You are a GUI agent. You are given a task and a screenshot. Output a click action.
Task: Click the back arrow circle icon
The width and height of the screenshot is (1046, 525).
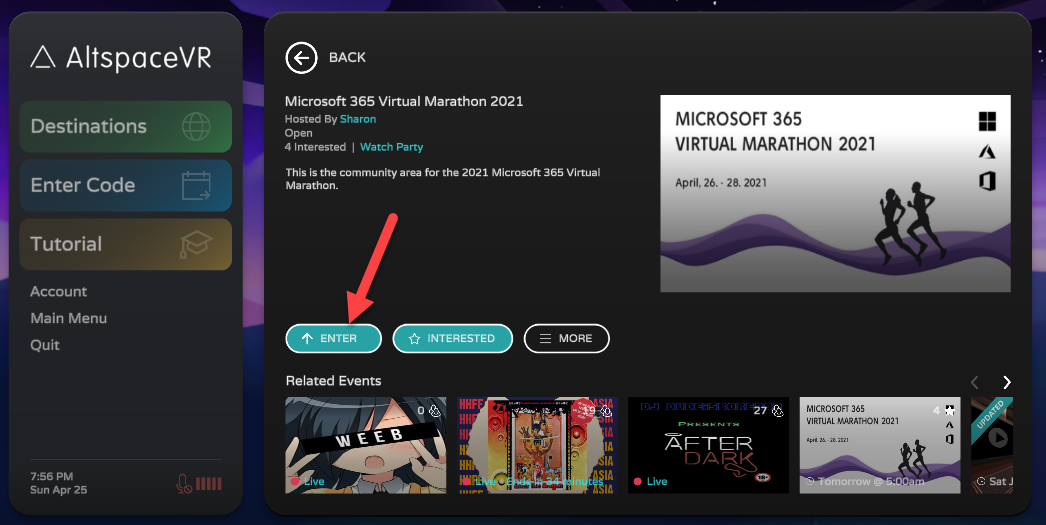coord(302,57)
